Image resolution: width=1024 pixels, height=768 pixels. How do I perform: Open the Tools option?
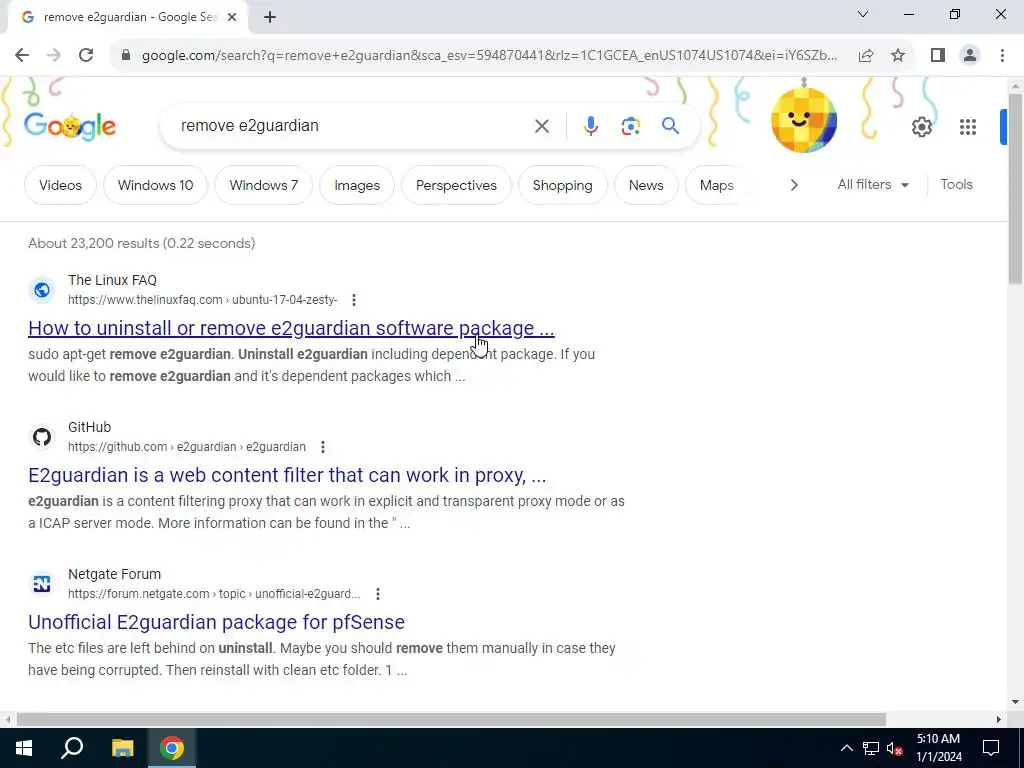coord(956,185)
